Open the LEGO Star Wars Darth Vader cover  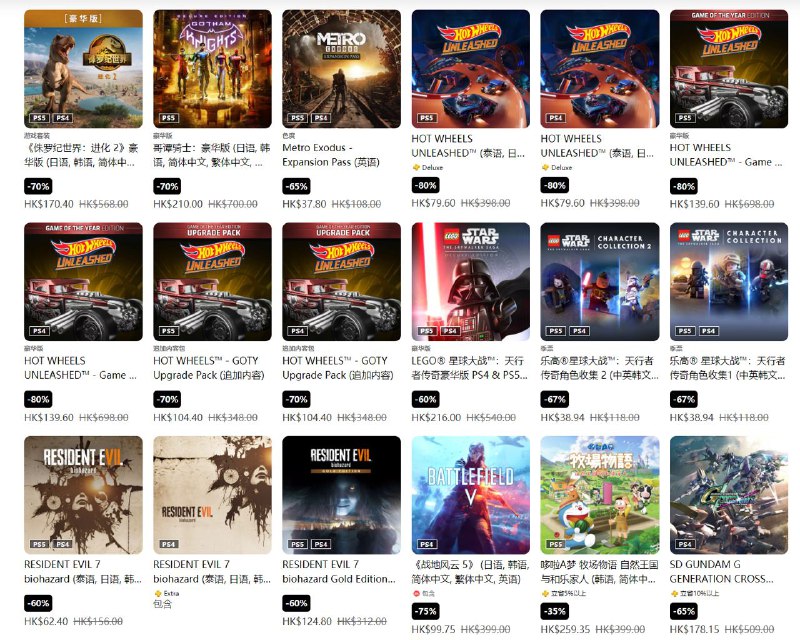coord(470,282)
